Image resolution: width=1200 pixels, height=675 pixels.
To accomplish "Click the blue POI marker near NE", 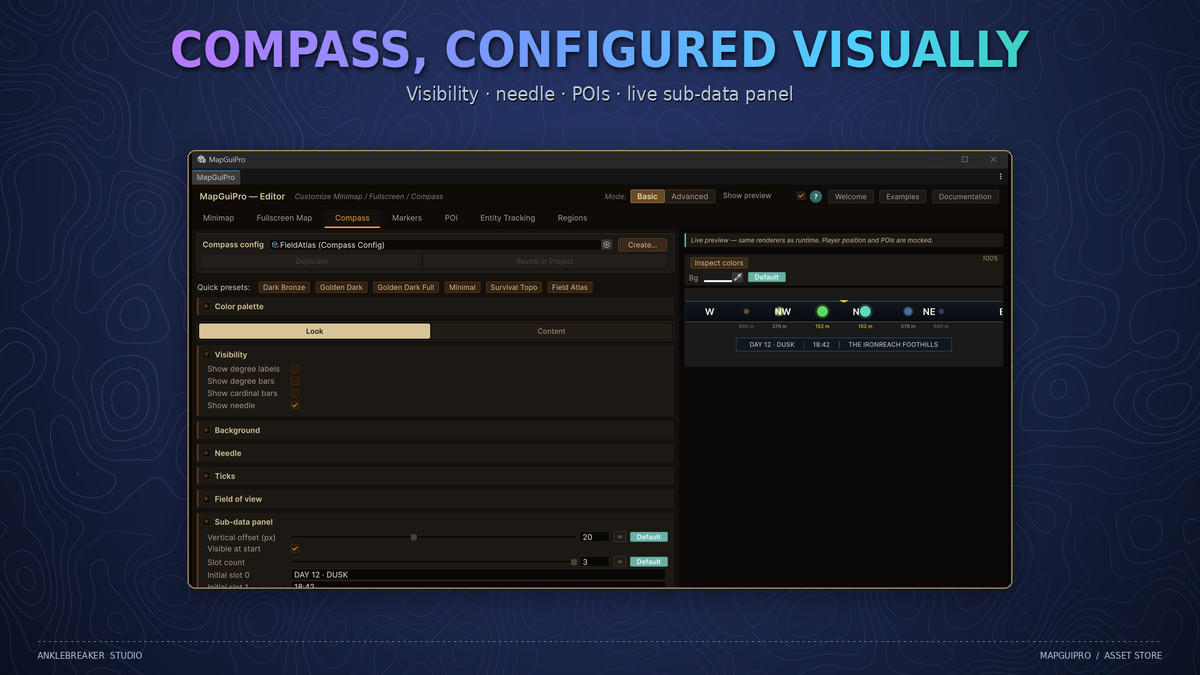I will tap(908, 312).
